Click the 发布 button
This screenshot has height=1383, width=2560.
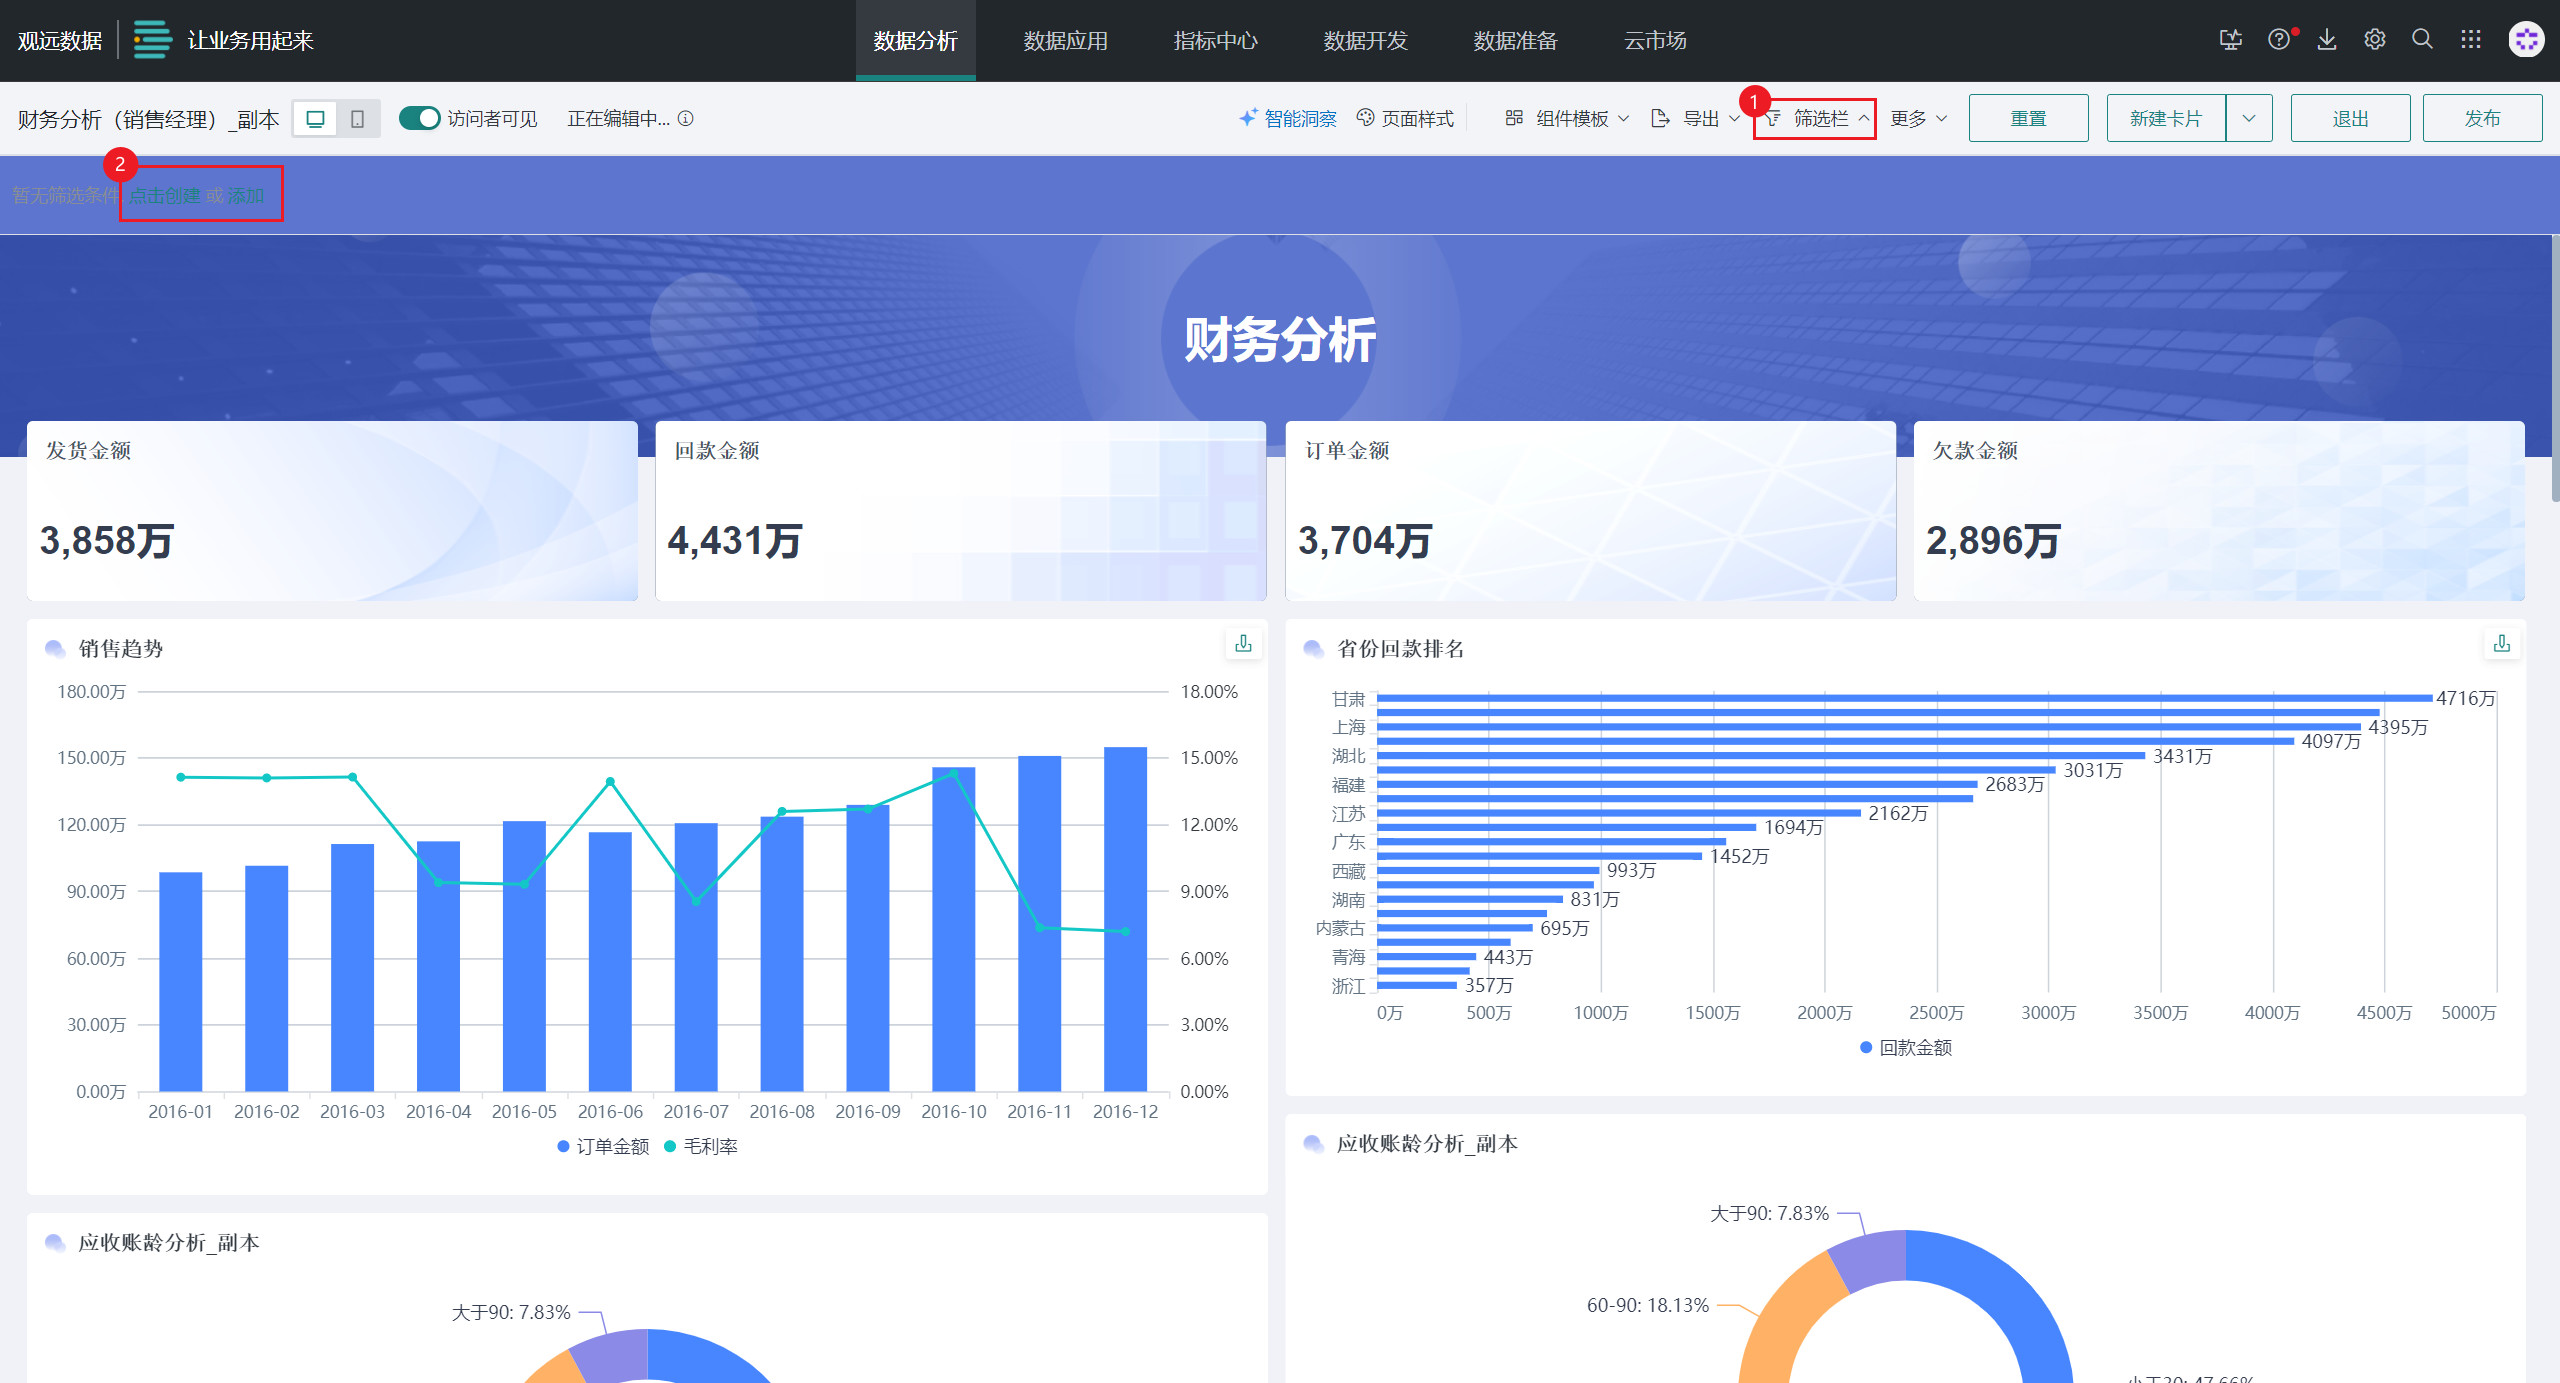pyautogui.click(x=2482, y=119)
